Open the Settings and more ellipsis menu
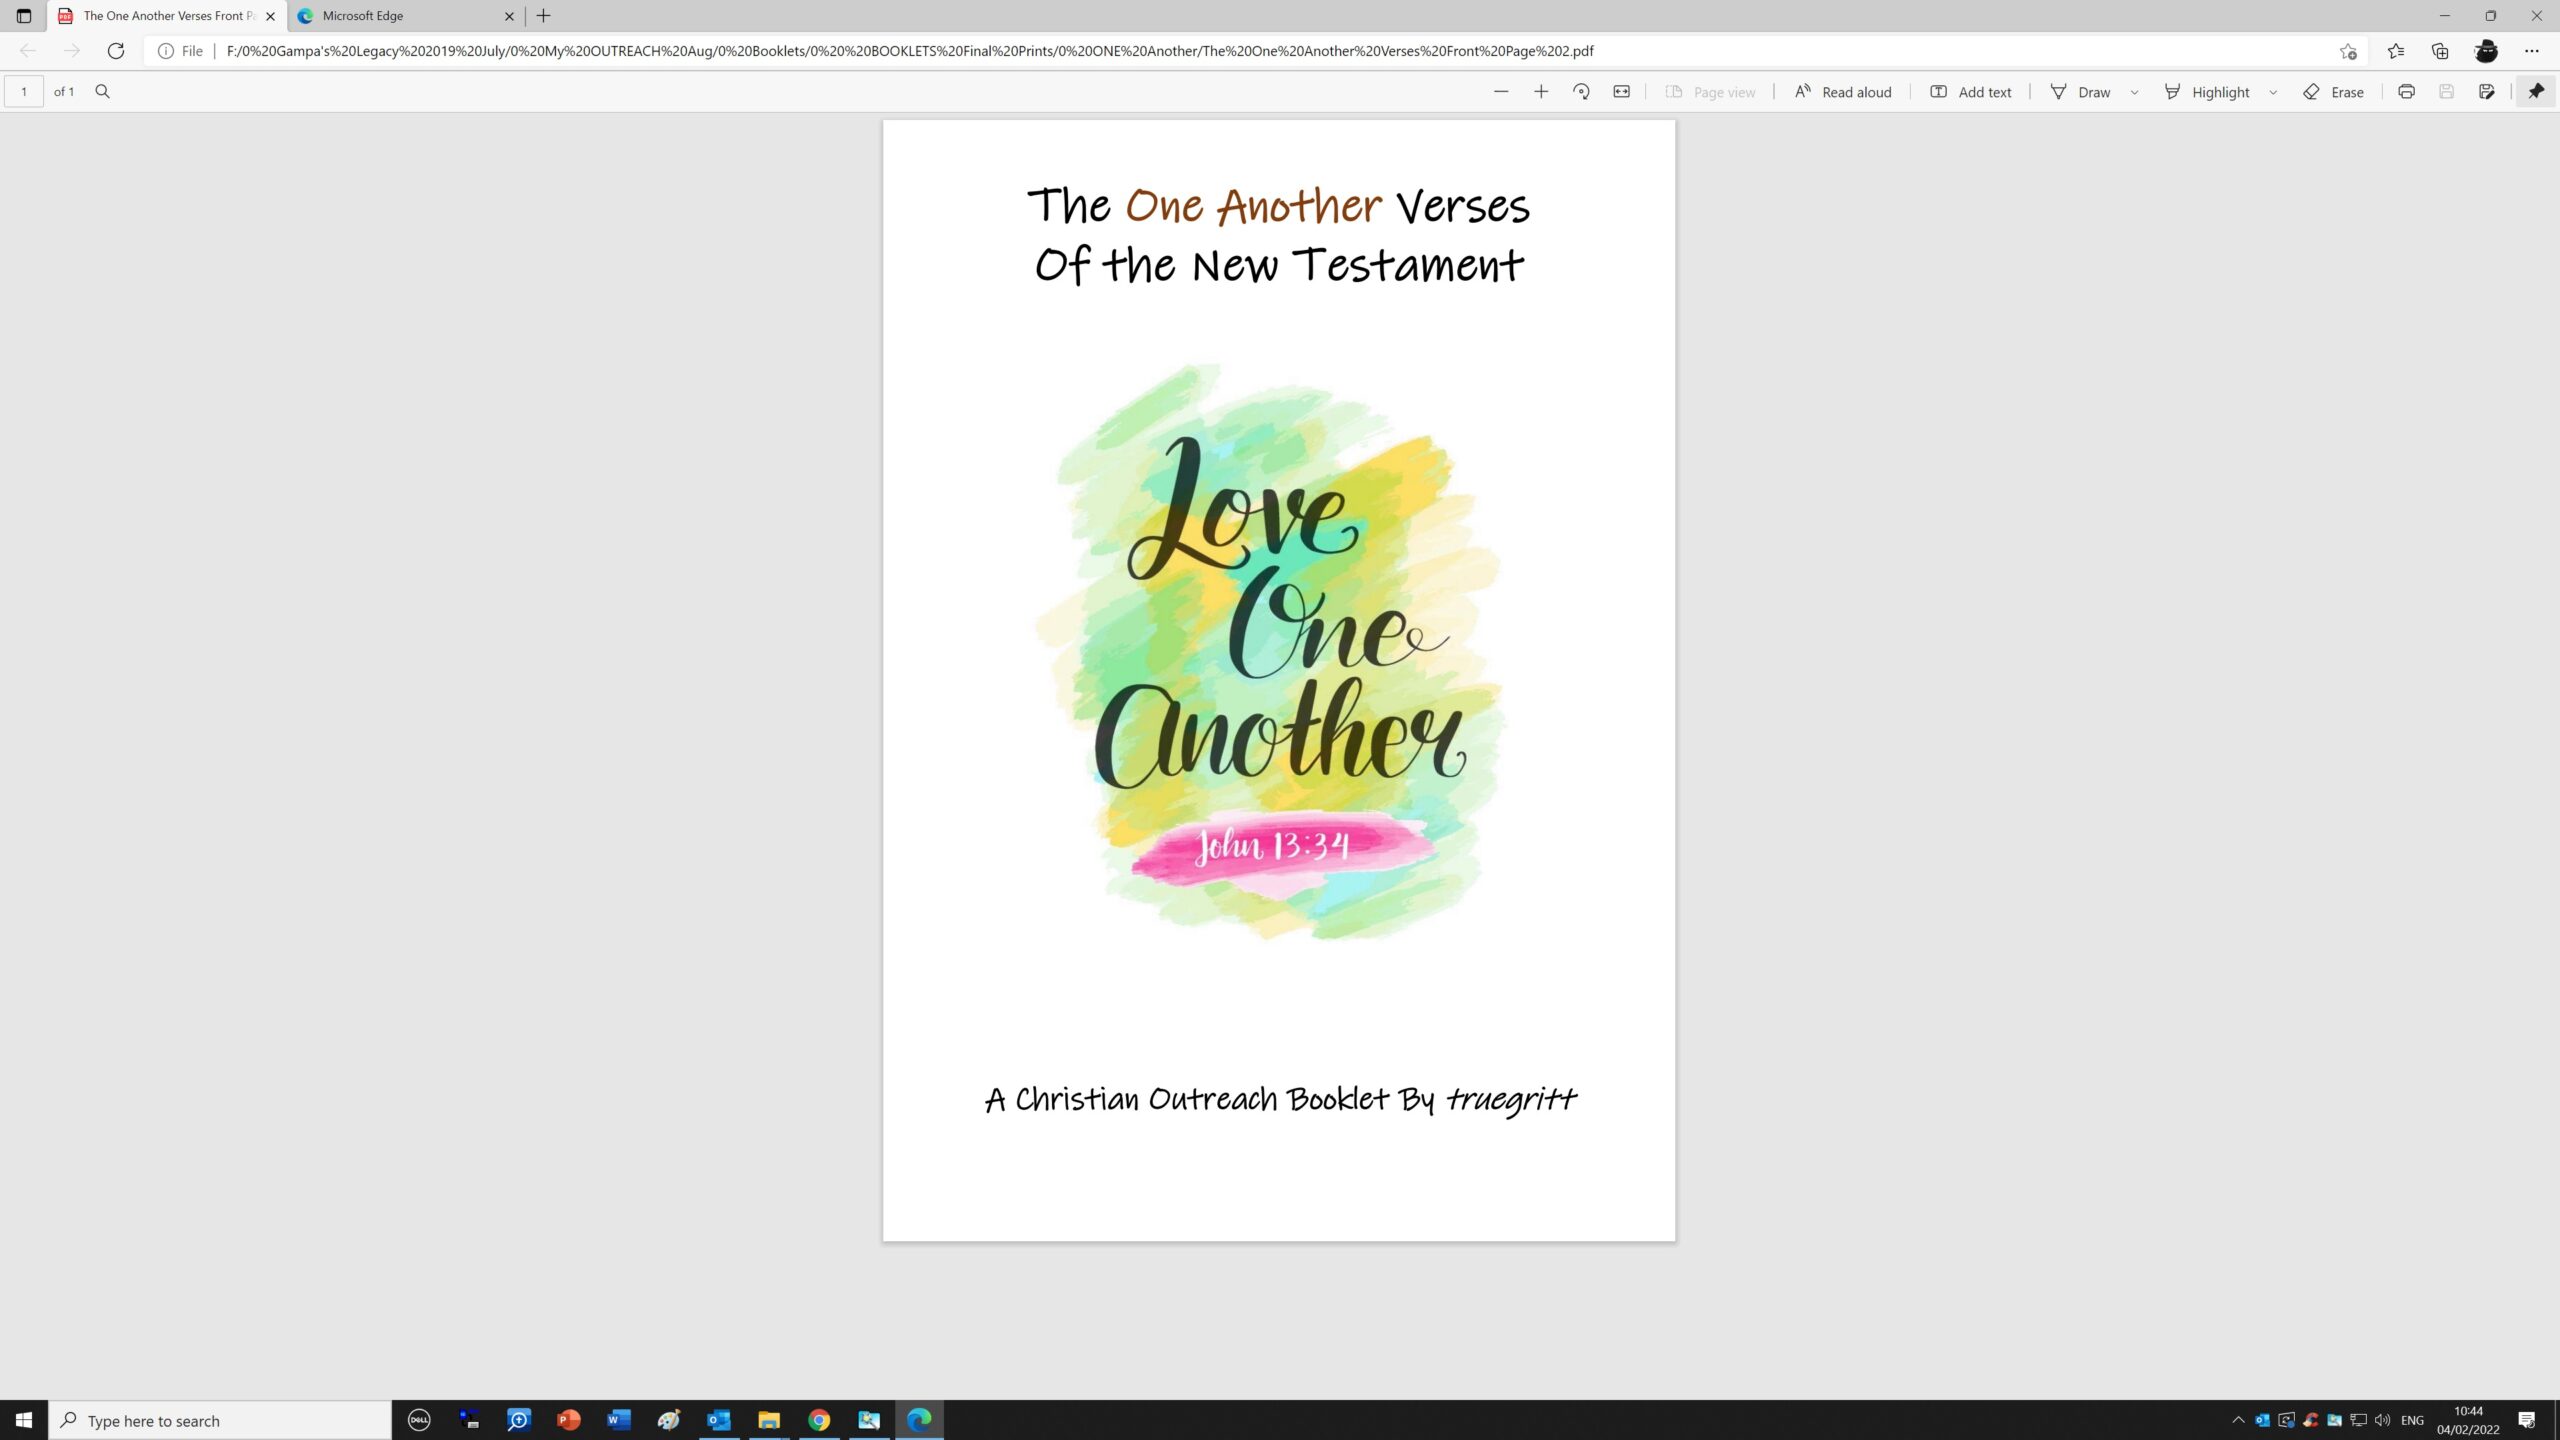This screenshot has width=2560, height=1440. 2532,51
